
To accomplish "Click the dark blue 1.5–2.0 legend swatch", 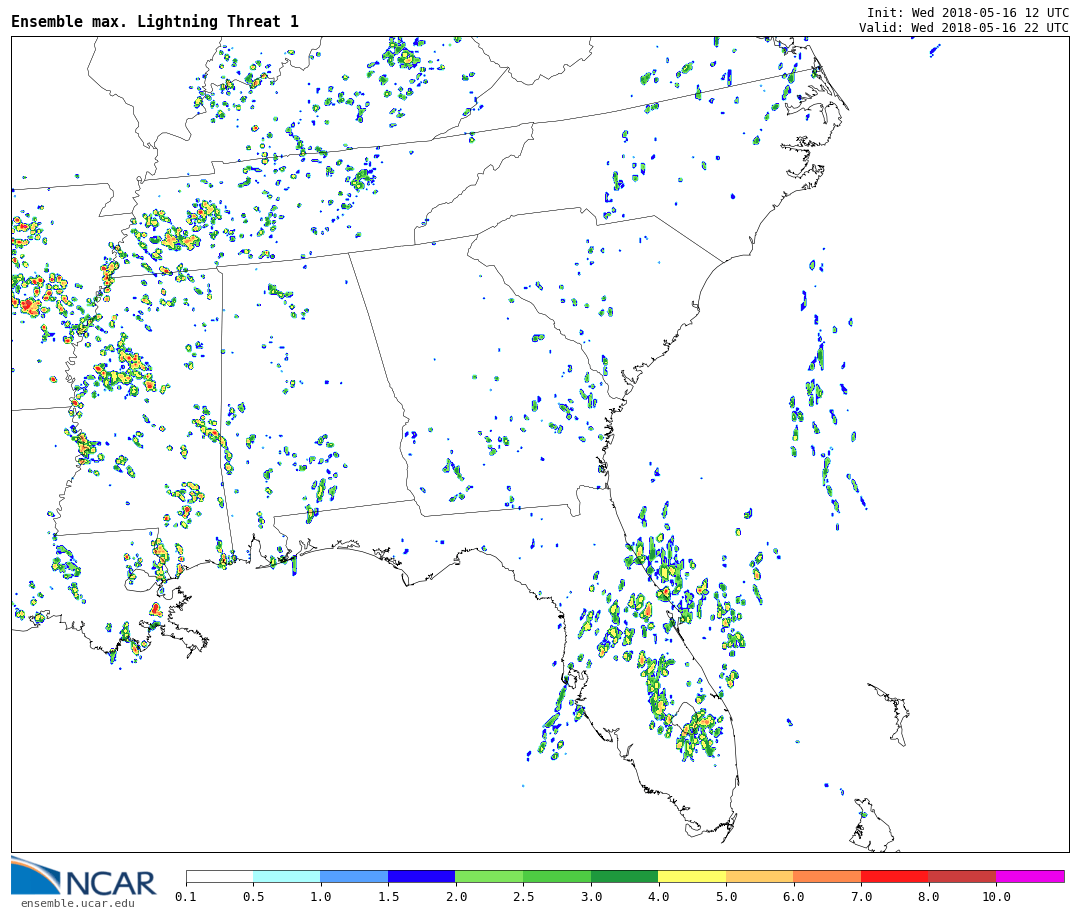I will pyautogui.click(x=421, y=877).
